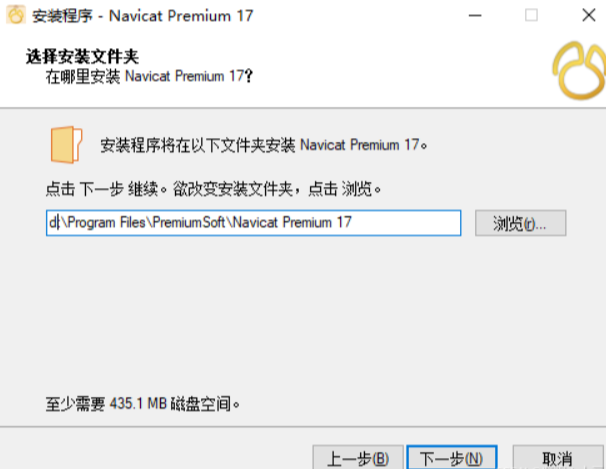Screen dimensions: 606x469
Task: Click the 至少需要 435.1 MB 磁盘空间 text
Action: (x=143, y=404)
